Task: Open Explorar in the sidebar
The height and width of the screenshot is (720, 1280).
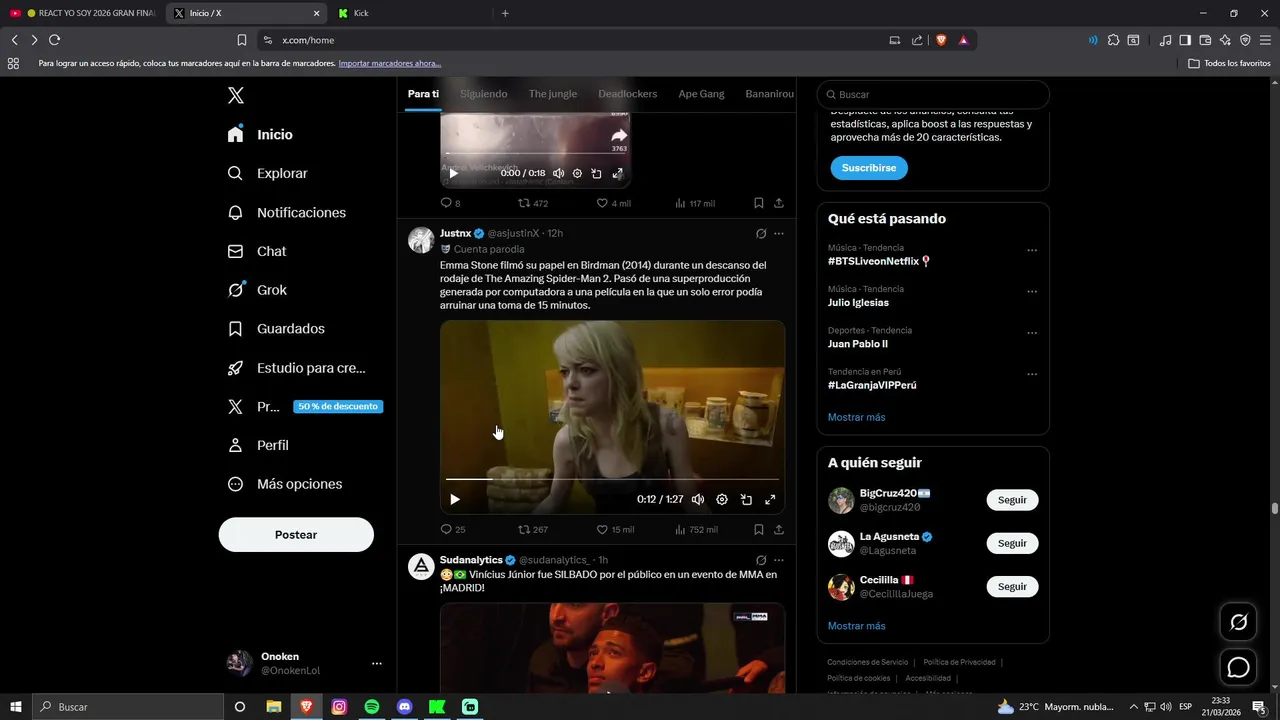Action: (x=267, y=173)
